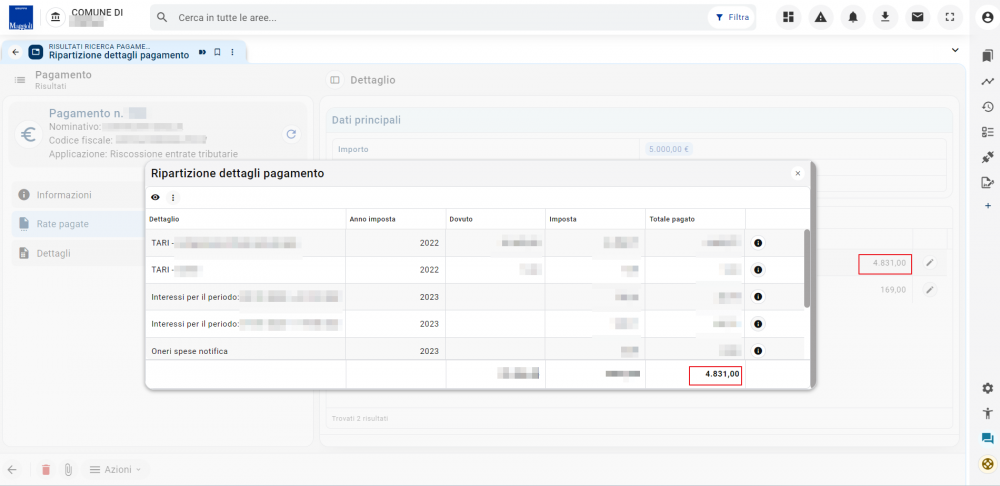Image resolution: width=1000 pixels, height=486 pixels.
Task: Open info for the first TARI row
Action: (758, 243)
